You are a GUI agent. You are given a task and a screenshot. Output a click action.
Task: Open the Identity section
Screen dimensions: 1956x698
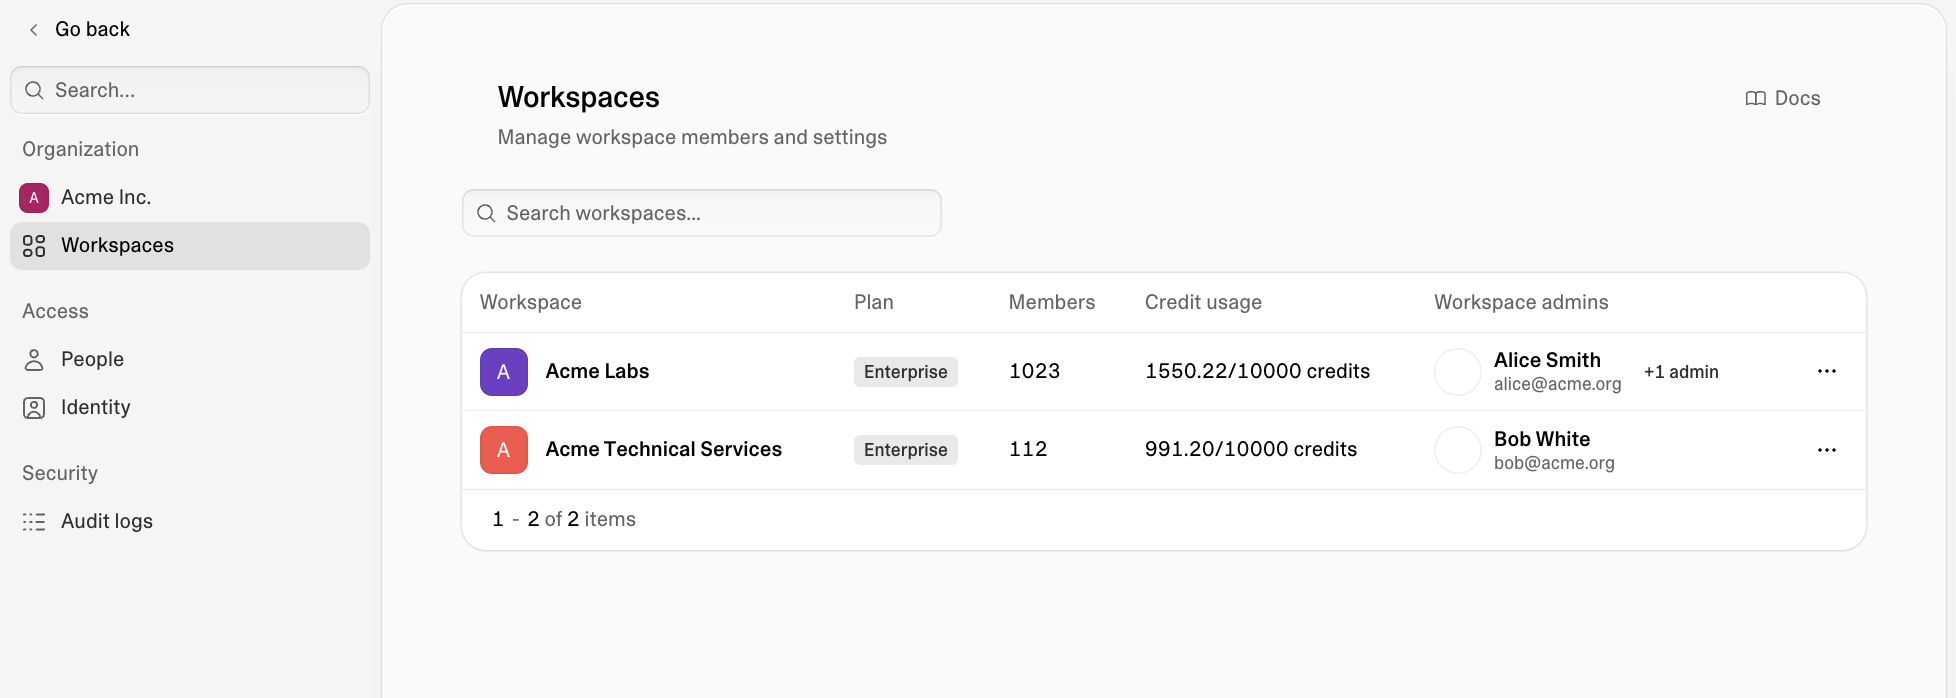(190, 408)
